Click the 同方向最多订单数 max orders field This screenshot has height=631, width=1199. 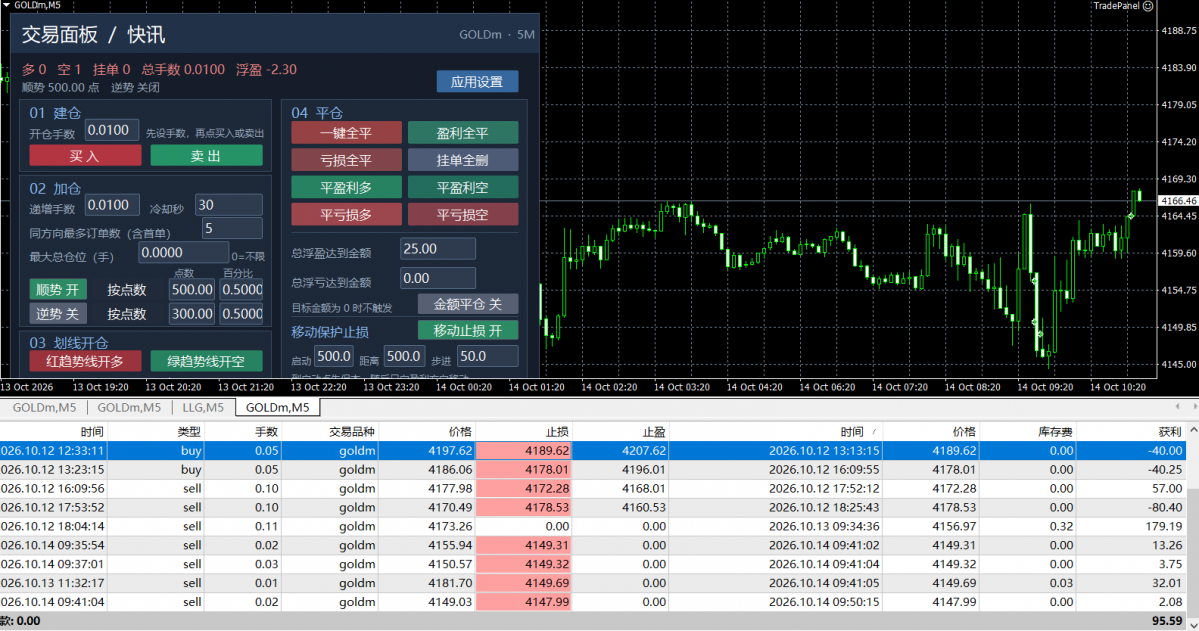click(232, 229)
